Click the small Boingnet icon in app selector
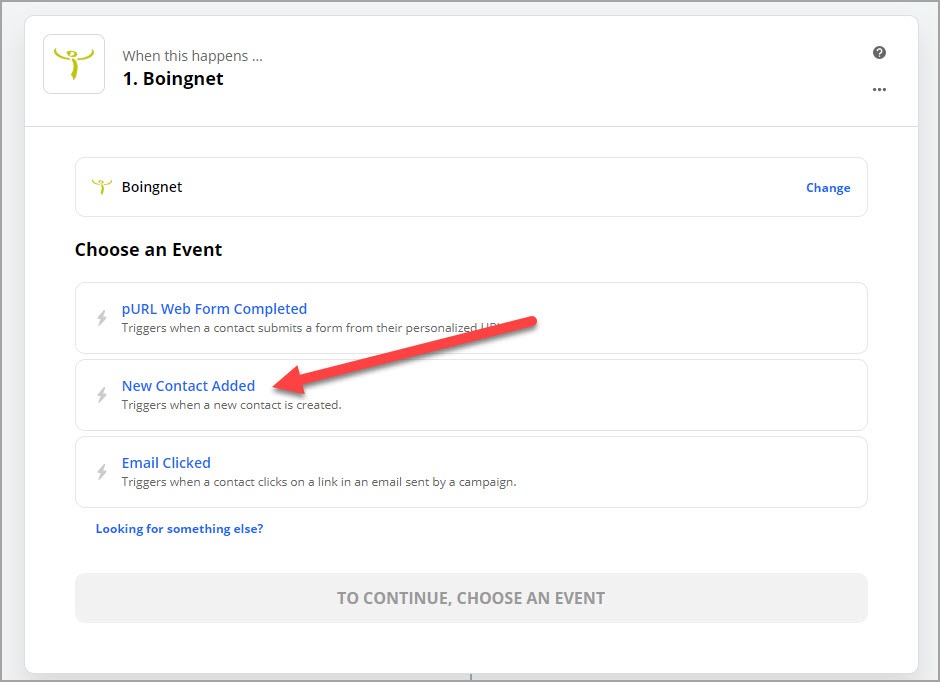The height and width of the screenshot is (682, 940). tap(101, 186)
